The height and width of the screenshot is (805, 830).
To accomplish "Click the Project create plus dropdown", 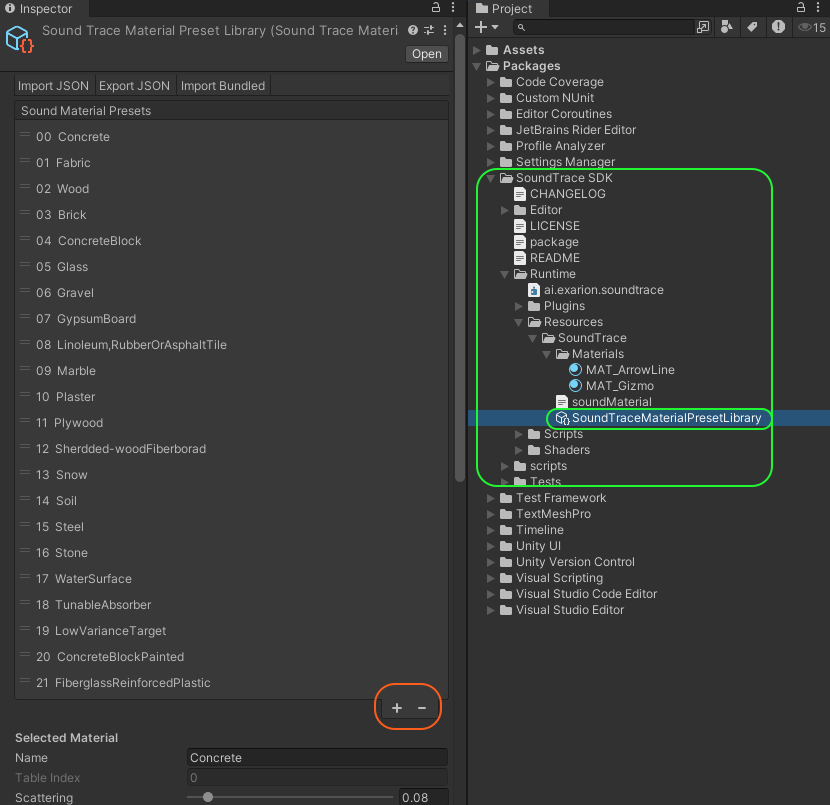I will [x=486, y=27].
